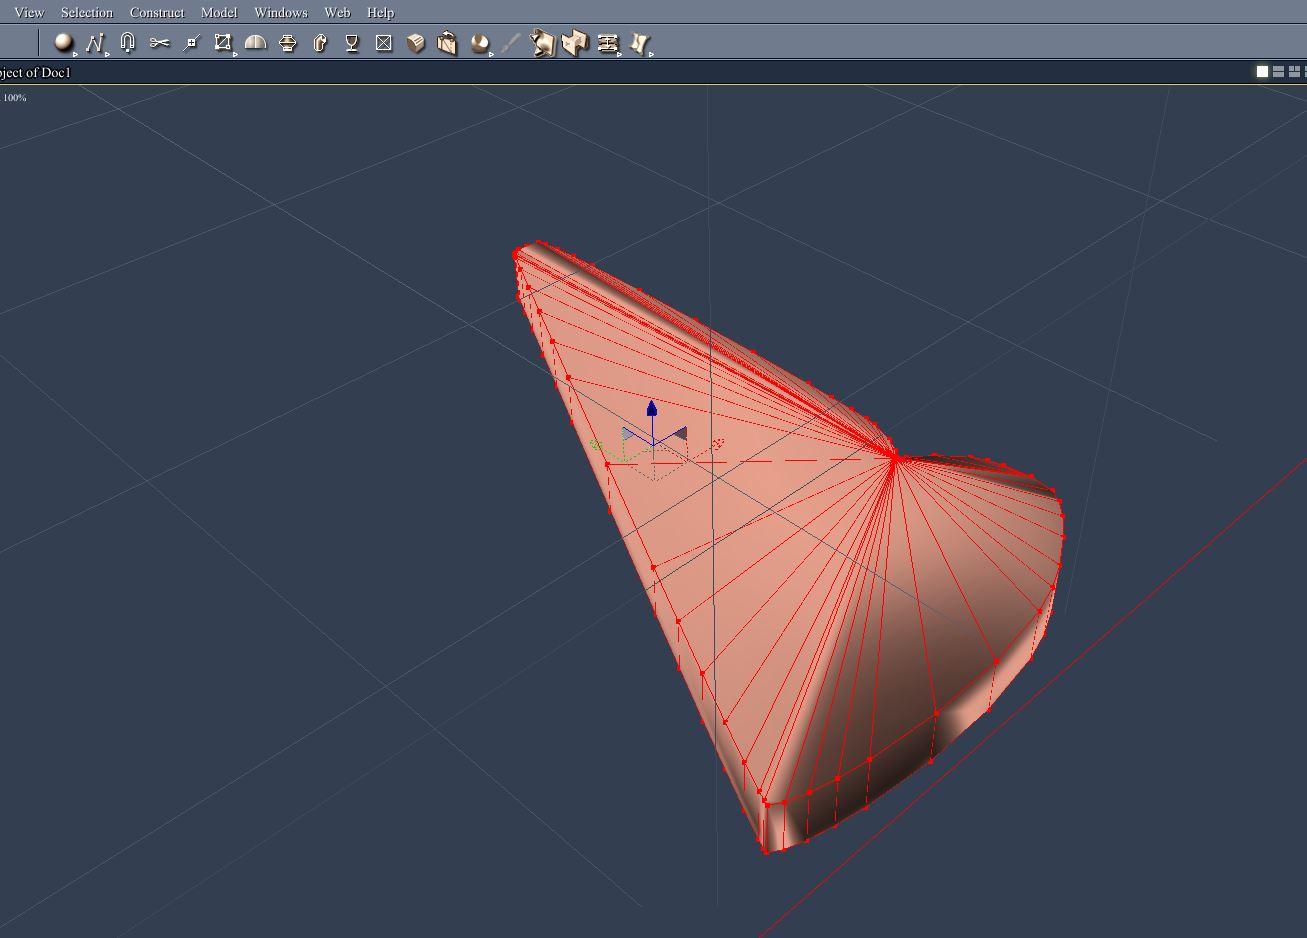Click the notched block shape tool icon
The image size is (1307, 938).
click(x=575, y=43)
